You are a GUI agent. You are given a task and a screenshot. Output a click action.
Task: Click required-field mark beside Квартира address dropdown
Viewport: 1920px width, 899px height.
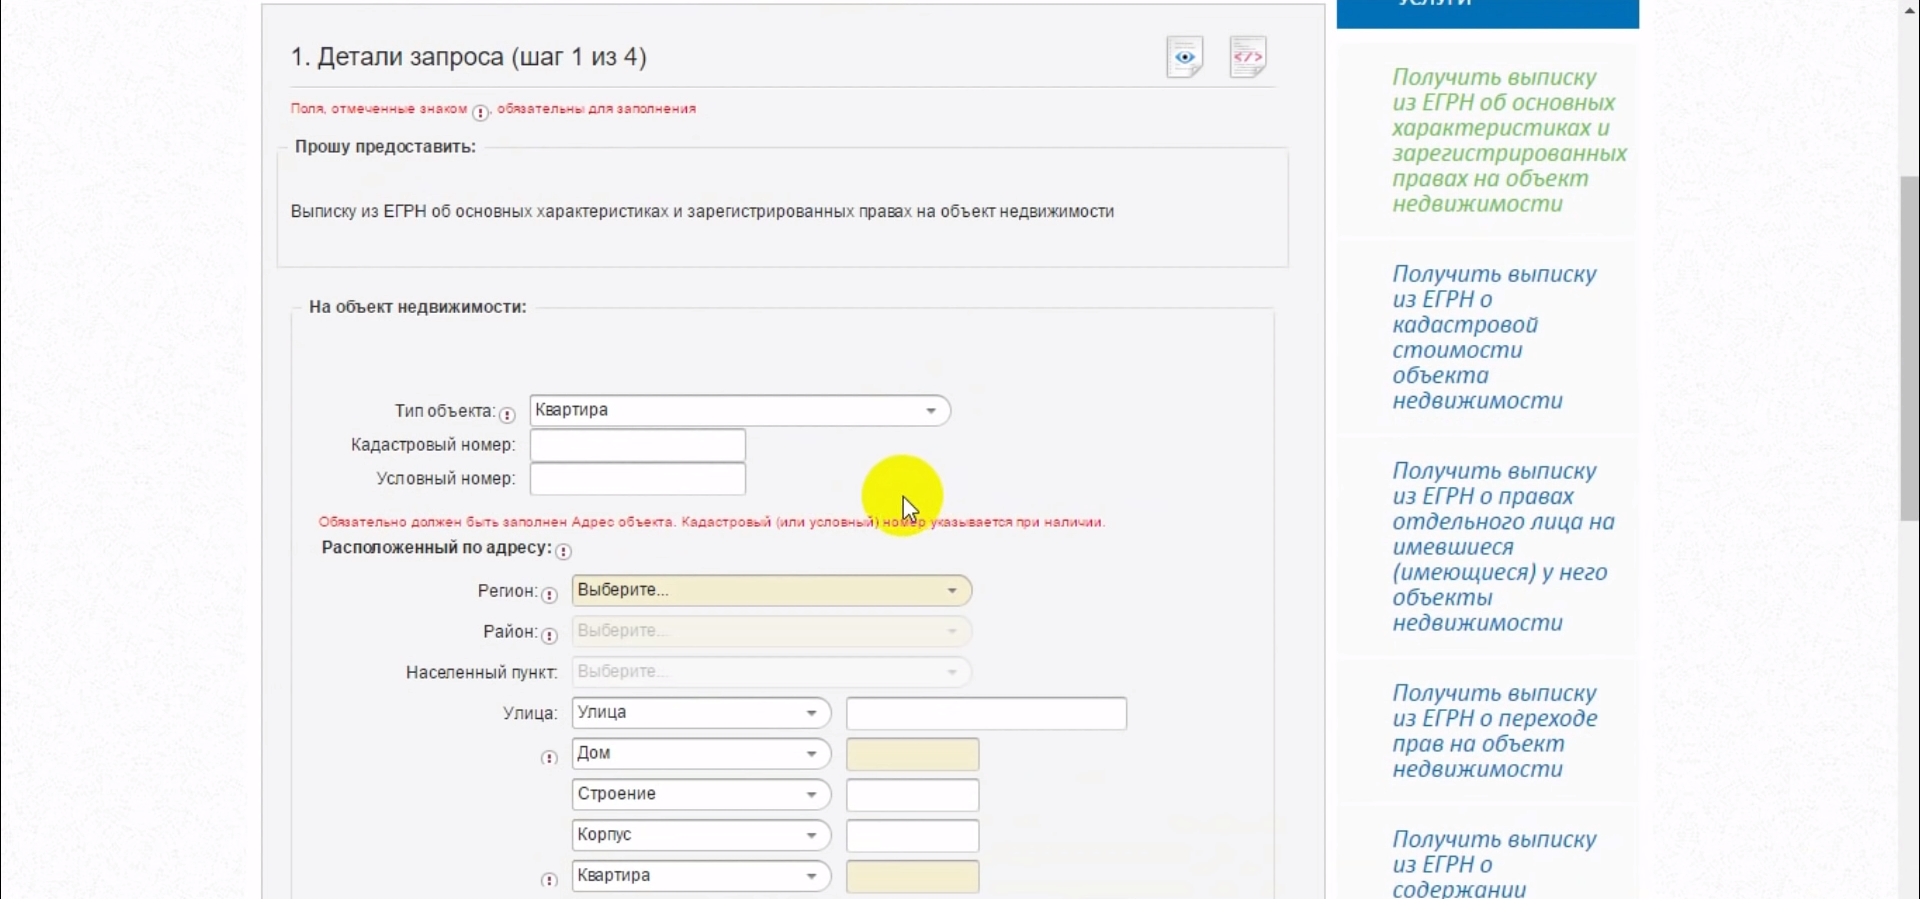(549, 880)
